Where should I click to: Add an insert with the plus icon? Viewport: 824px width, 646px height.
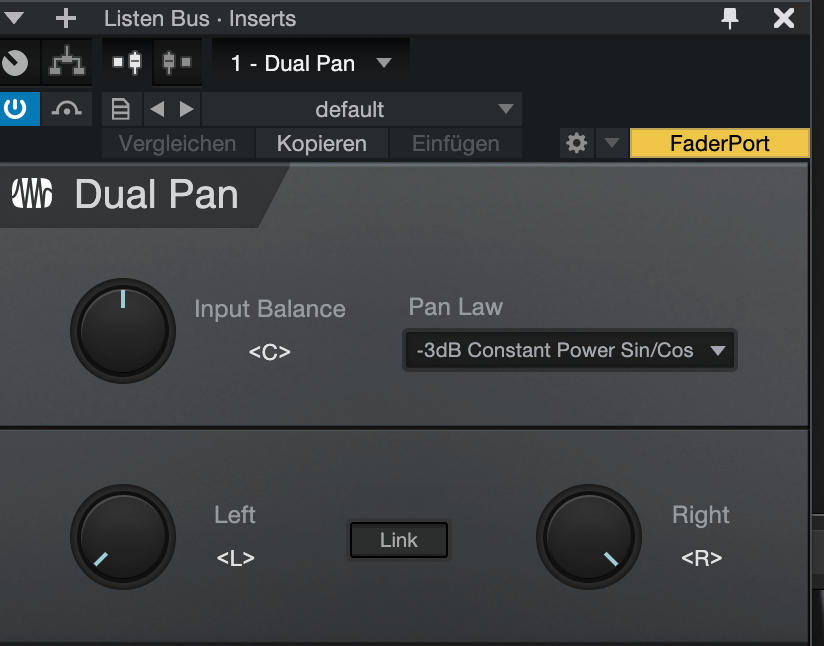pos(66,18)
